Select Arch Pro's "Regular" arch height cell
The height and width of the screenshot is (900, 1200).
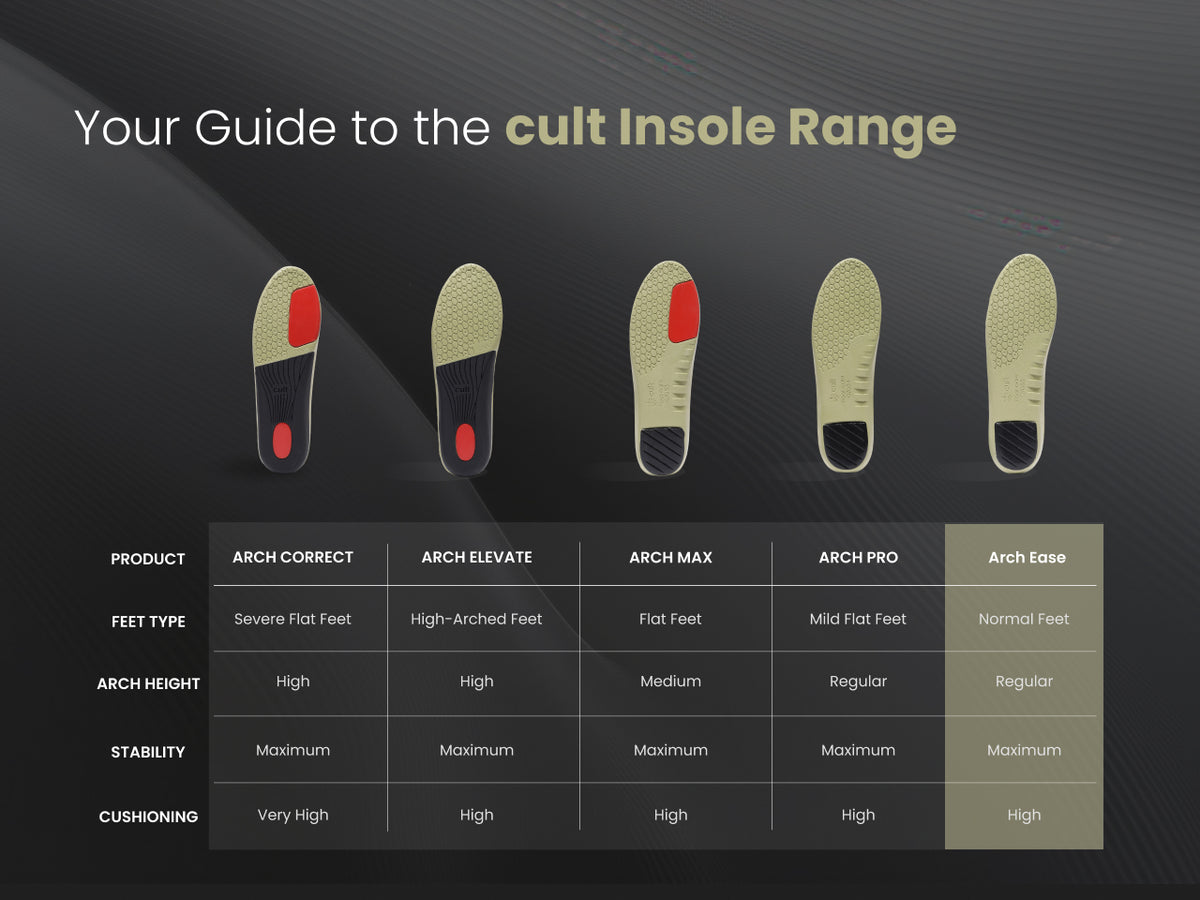(858, 681)
